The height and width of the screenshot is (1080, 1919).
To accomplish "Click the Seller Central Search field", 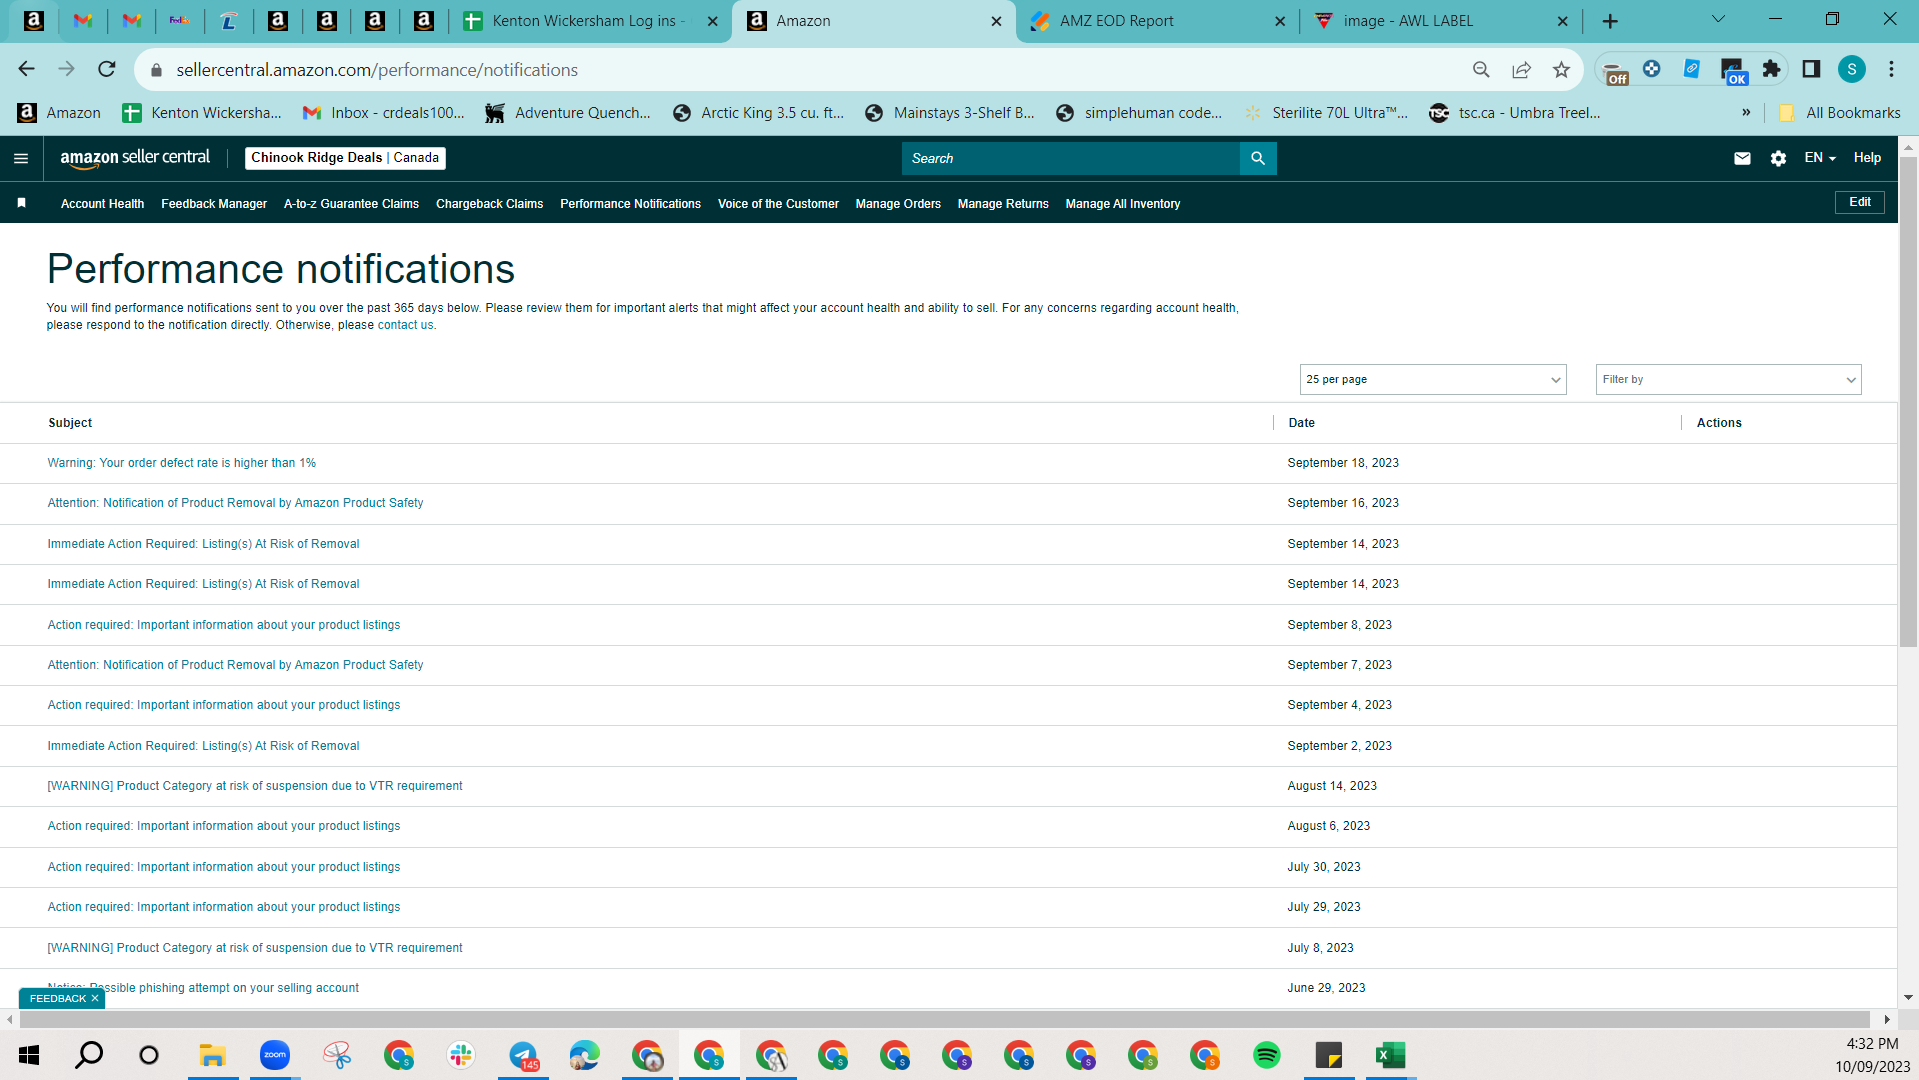I will (x=1070, y=158).
